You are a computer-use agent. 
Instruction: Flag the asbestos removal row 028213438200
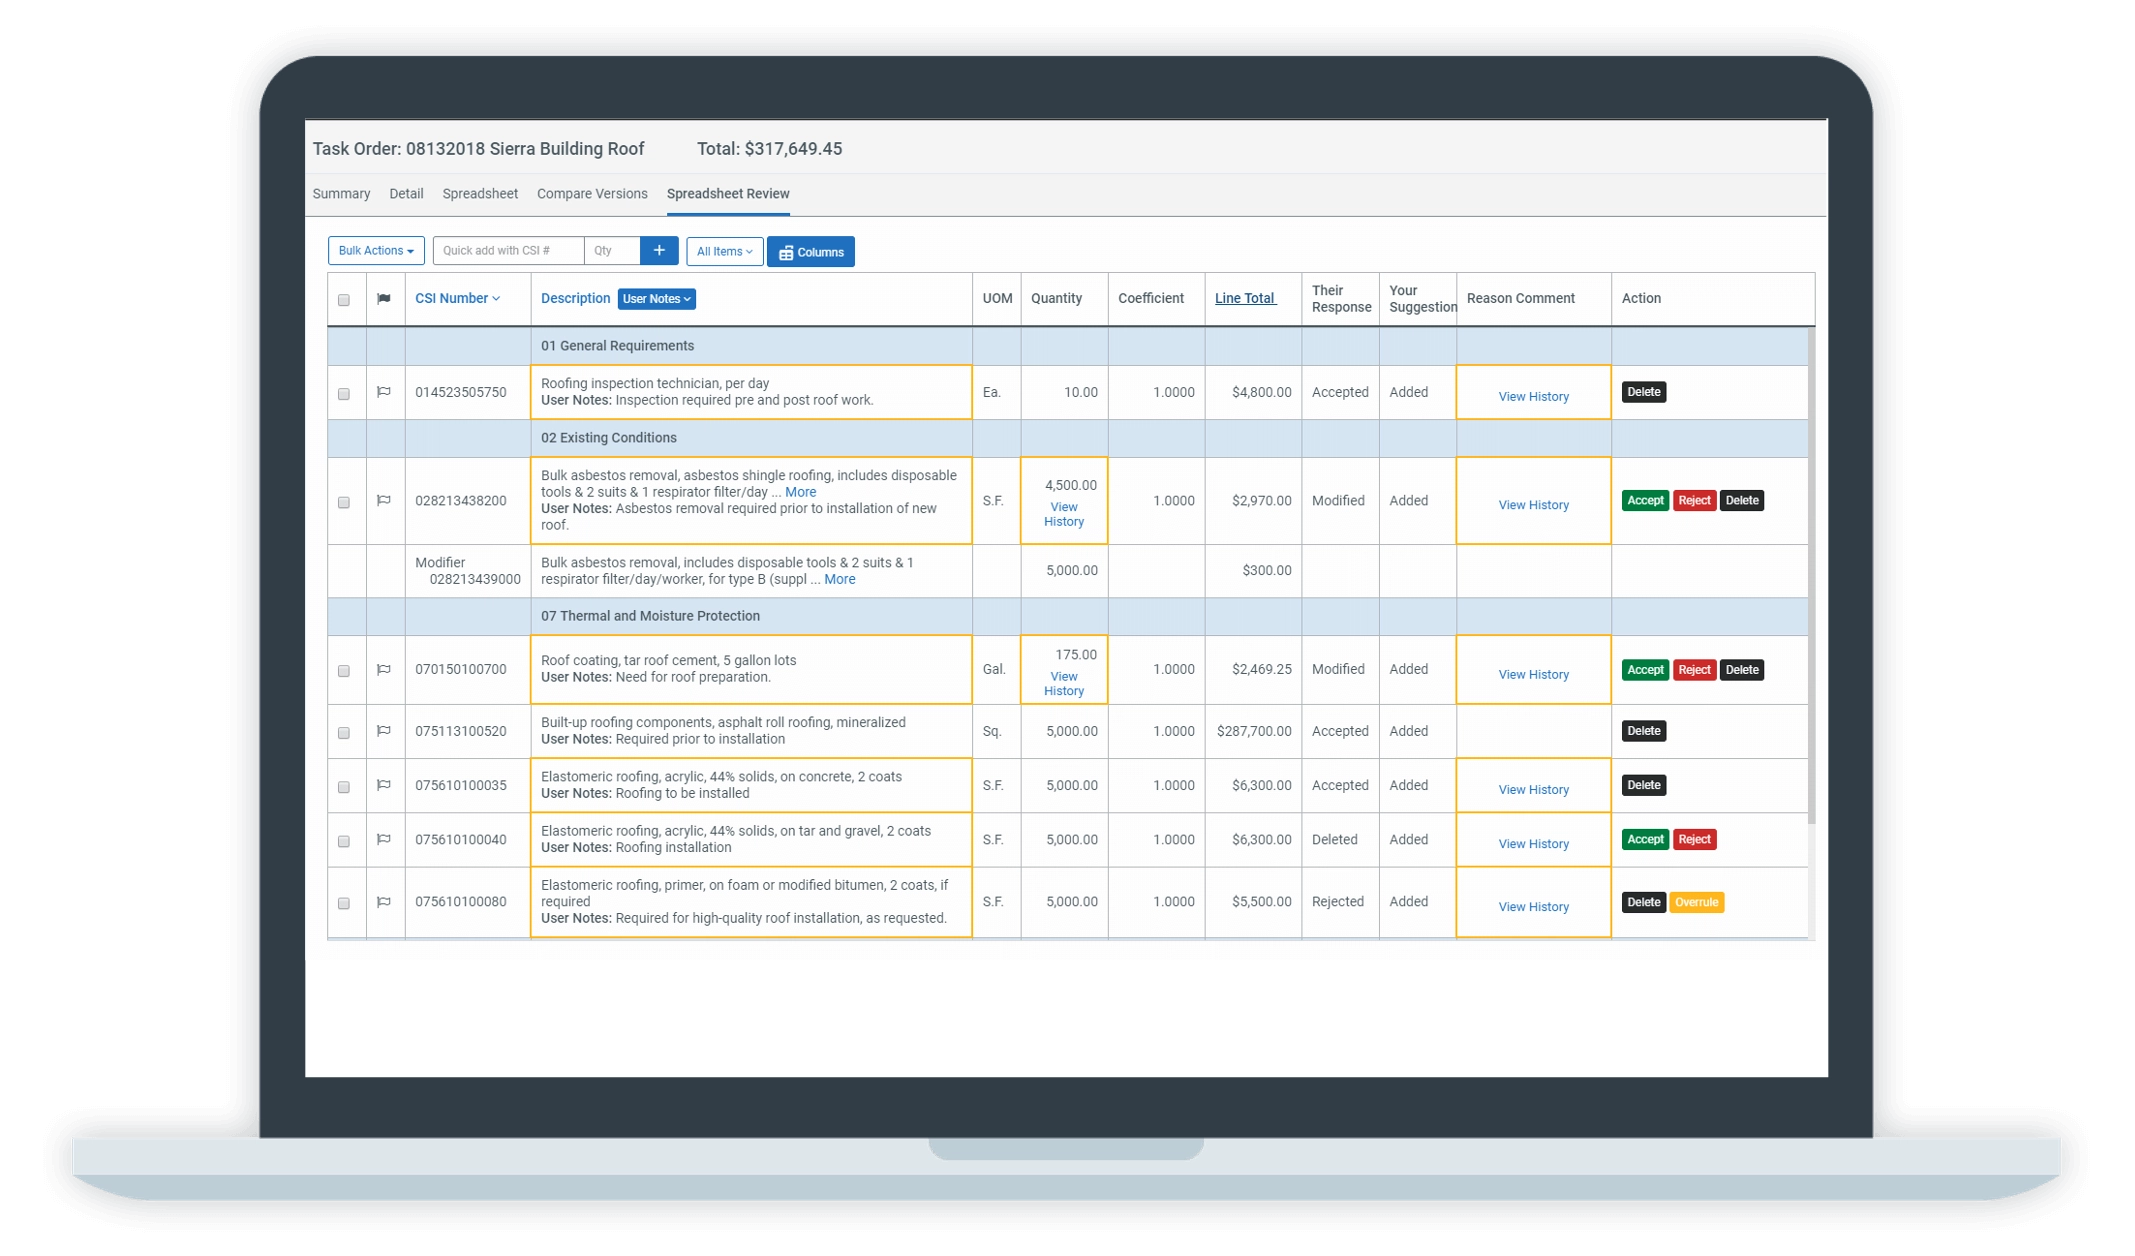[x=384, y=501]
